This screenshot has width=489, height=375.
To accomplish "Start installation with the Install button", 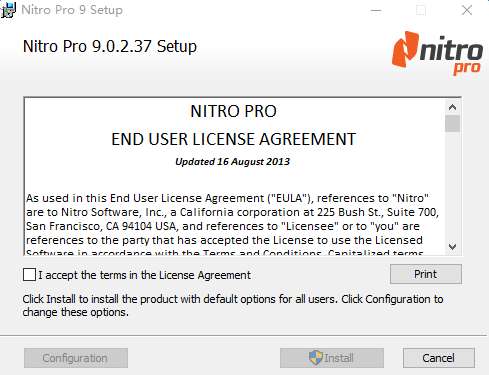I will pos(332,358).
